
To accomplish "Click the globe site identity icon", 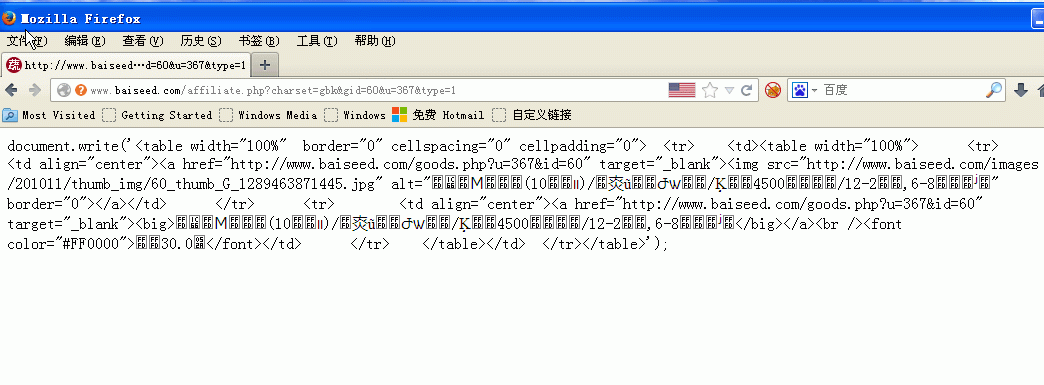I will (x=63, y=90).
